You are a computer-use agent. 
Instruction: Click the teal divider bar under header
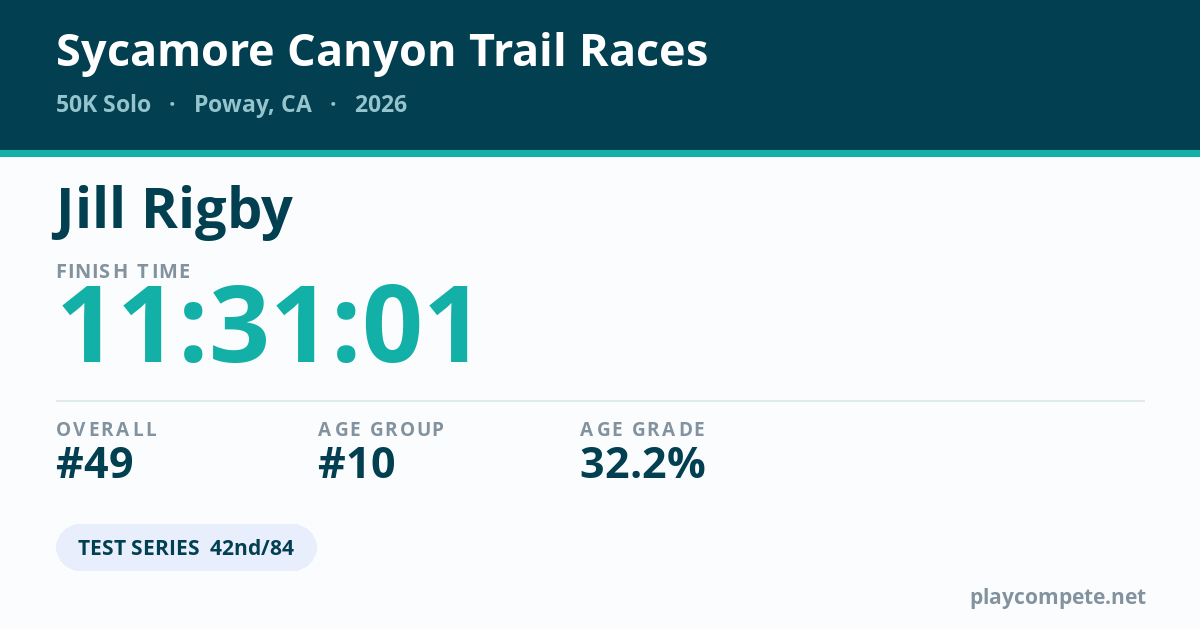600,154
